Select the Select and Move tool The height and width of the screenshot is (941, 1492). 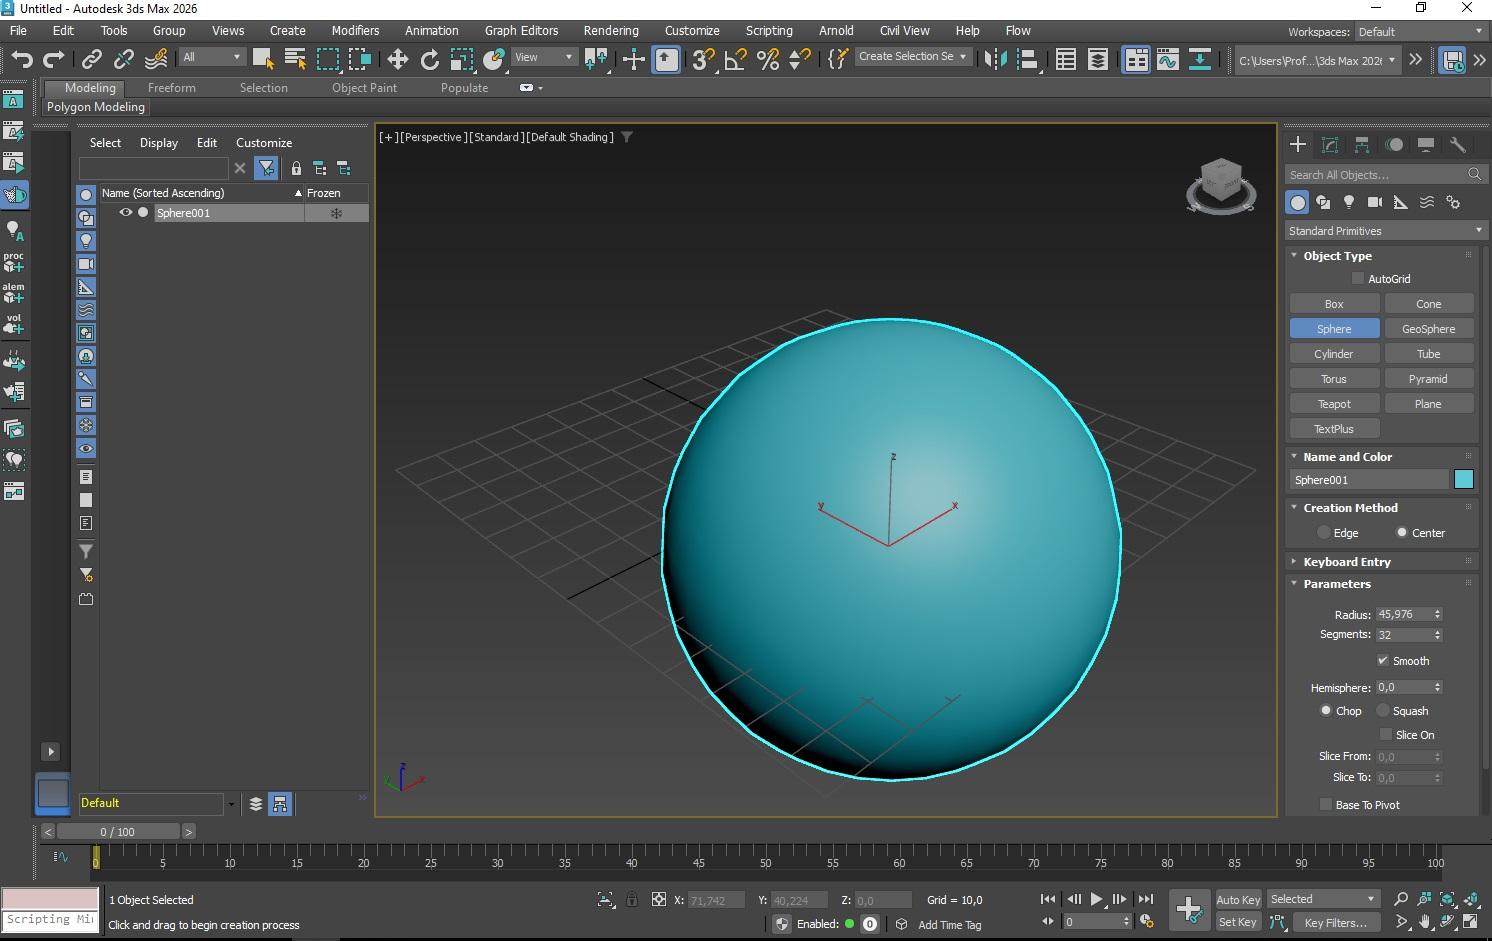(x=397, y=59)
